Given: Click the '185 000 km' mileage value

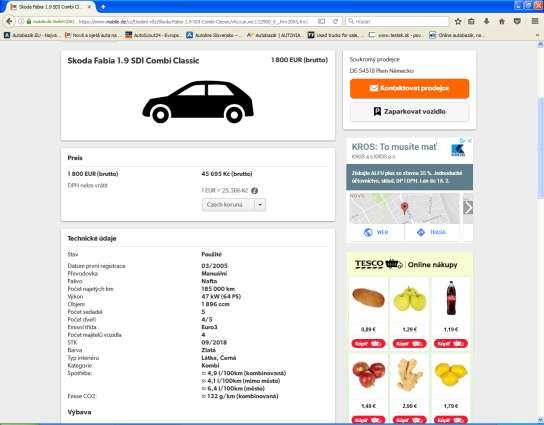Looking at the screenshot, I should [218, 289].
